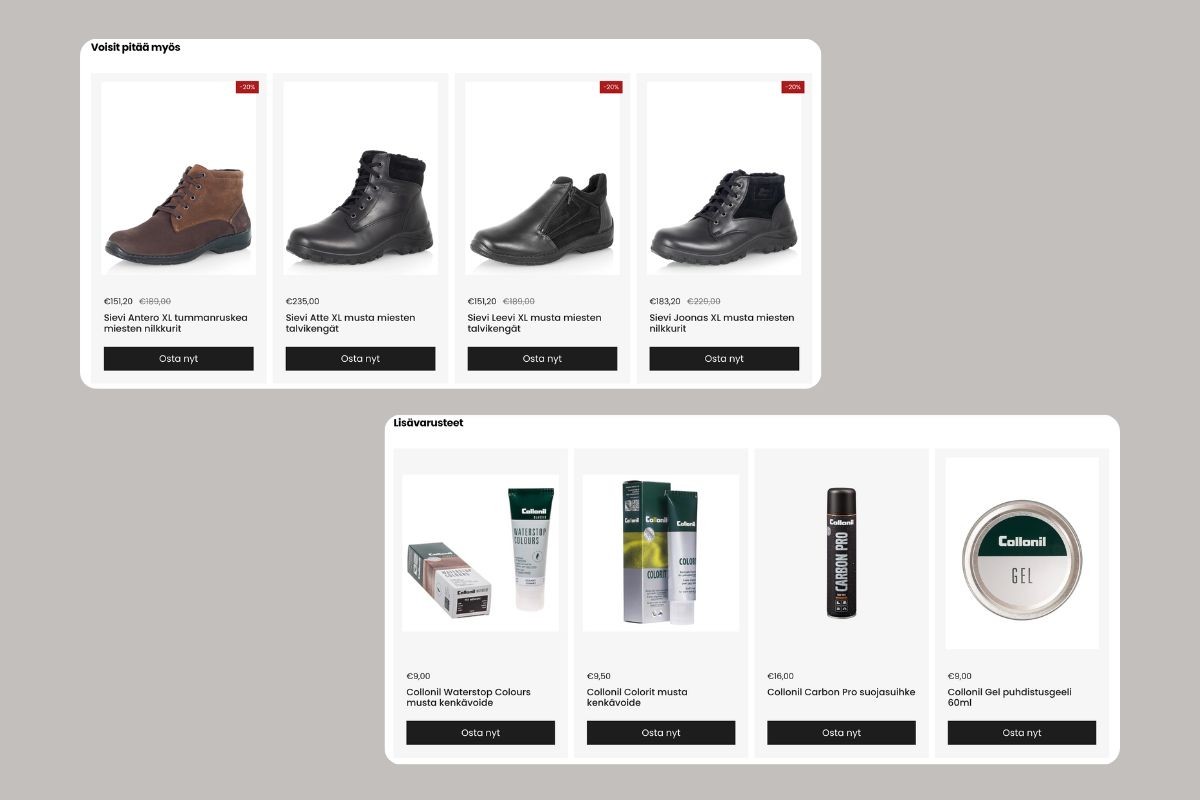Buy Sievi Joonas XL with Osta nyt
The height and width of the screenshot is (800, 1200).
[724, 359]
